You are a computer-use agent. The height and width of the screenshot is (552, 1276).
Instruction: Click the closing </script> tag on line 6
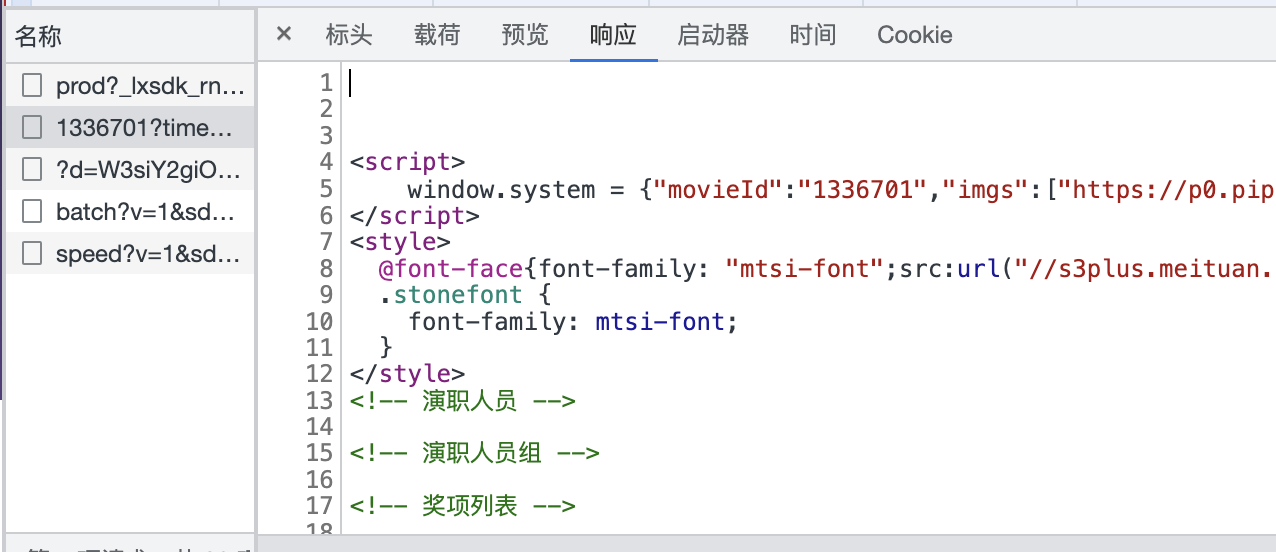click(415, 216)
